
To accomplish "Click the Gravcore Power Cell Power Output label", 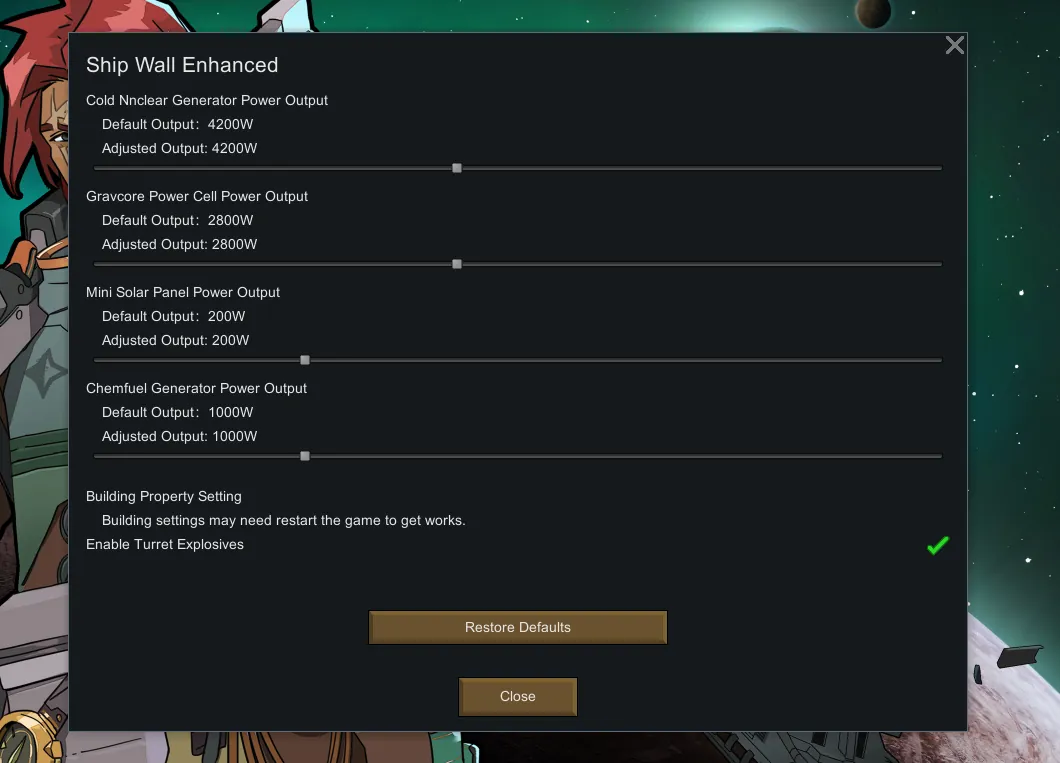I will click(197, 197).
